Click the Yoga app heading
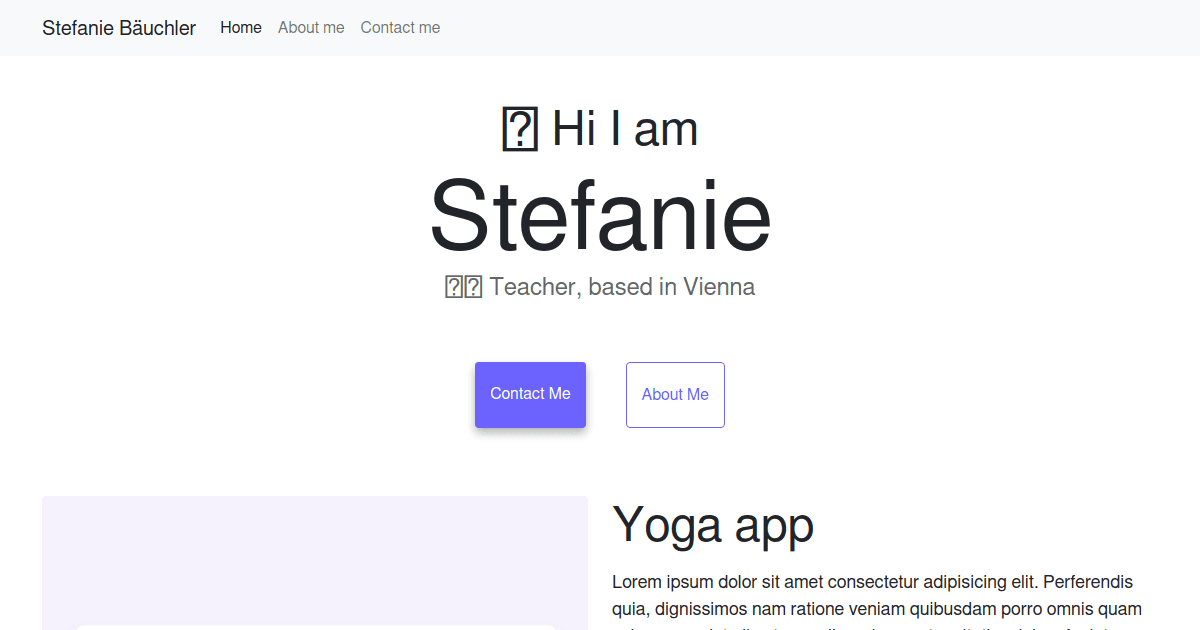Screen dimensions: 1200x630 pos(713,524)
